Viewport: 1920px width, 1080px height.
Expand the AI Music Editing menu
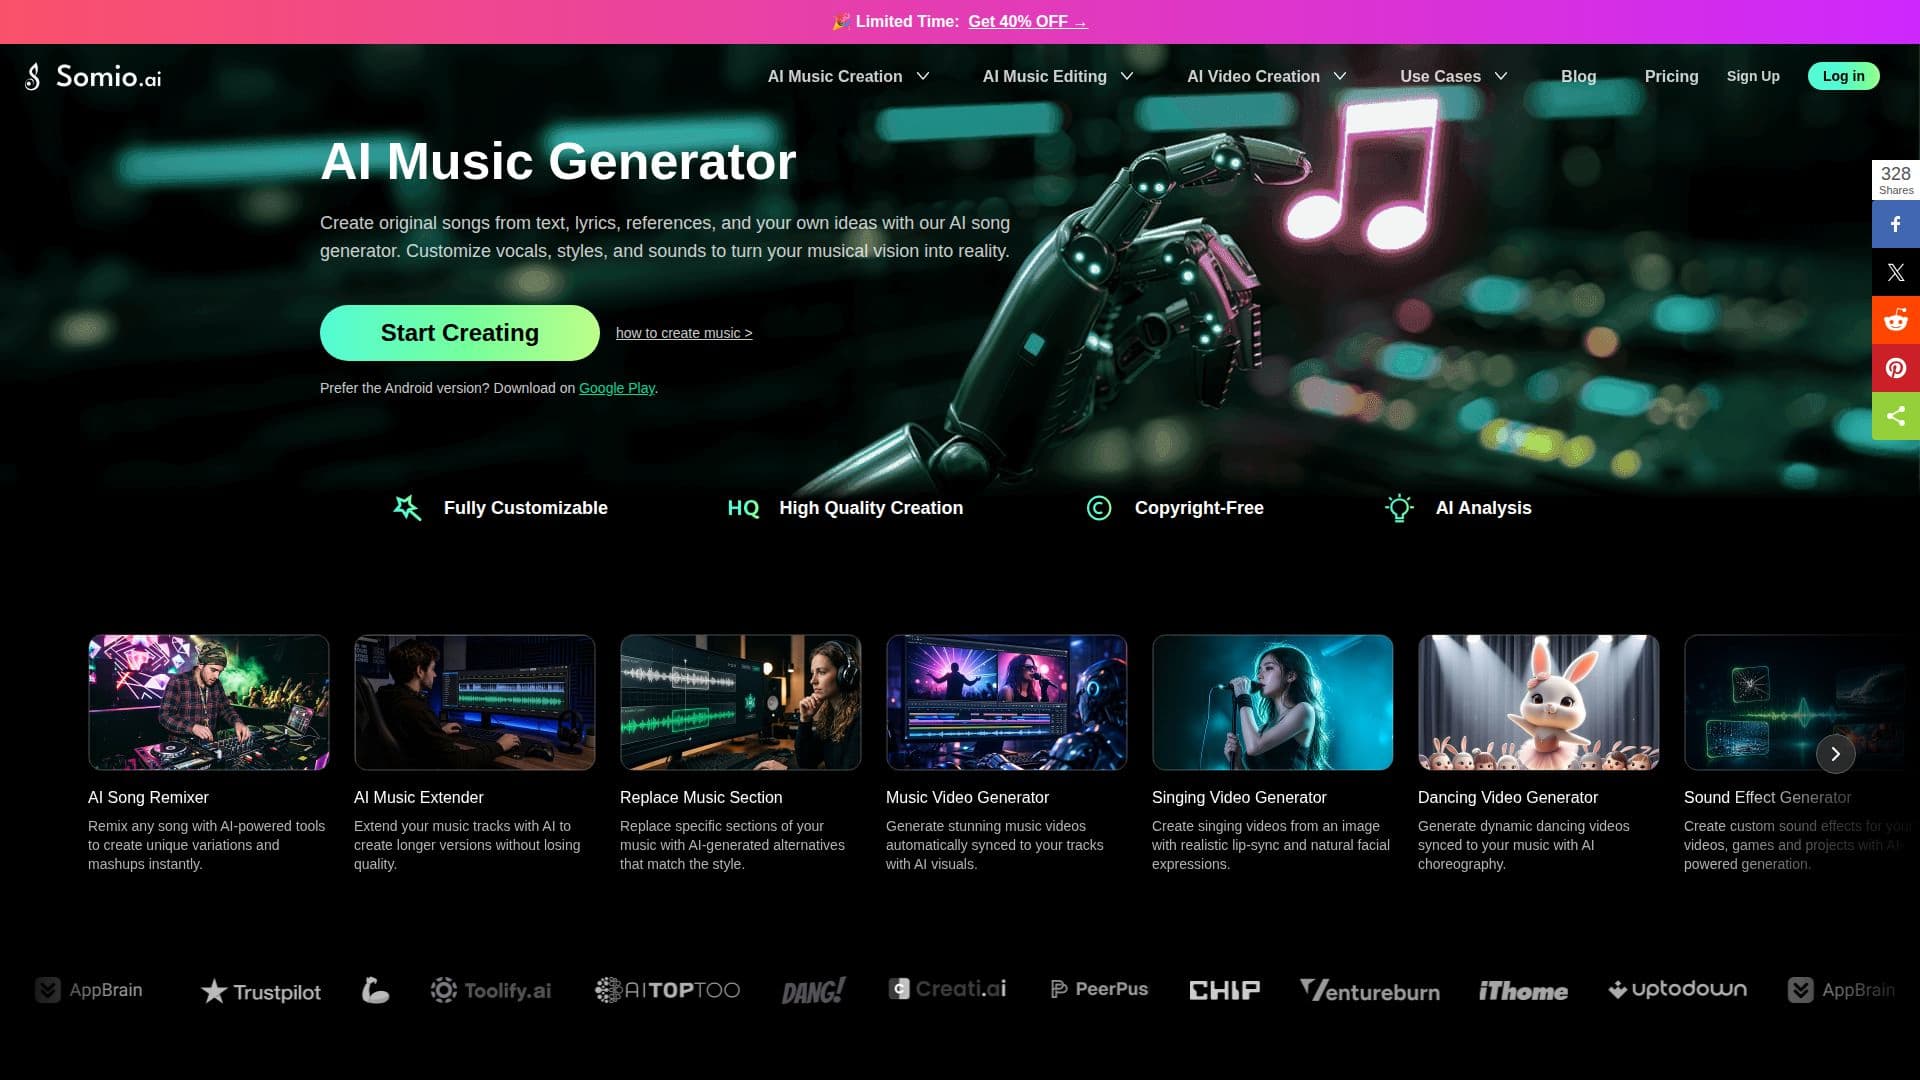pyautogui.click(x=1058, y=76)
